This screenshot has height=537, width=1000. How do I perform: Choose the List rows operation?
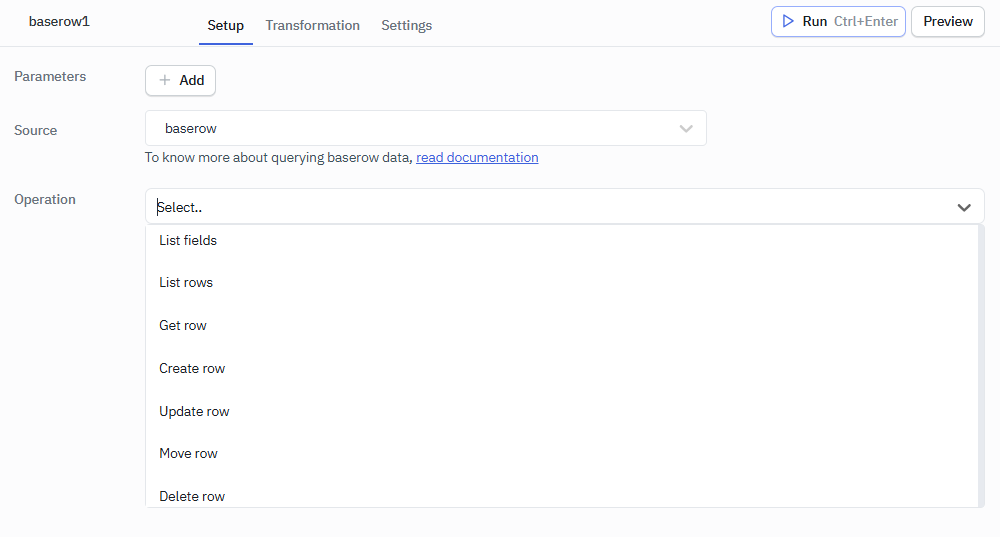pyautogui.click(x=186, y=283)
